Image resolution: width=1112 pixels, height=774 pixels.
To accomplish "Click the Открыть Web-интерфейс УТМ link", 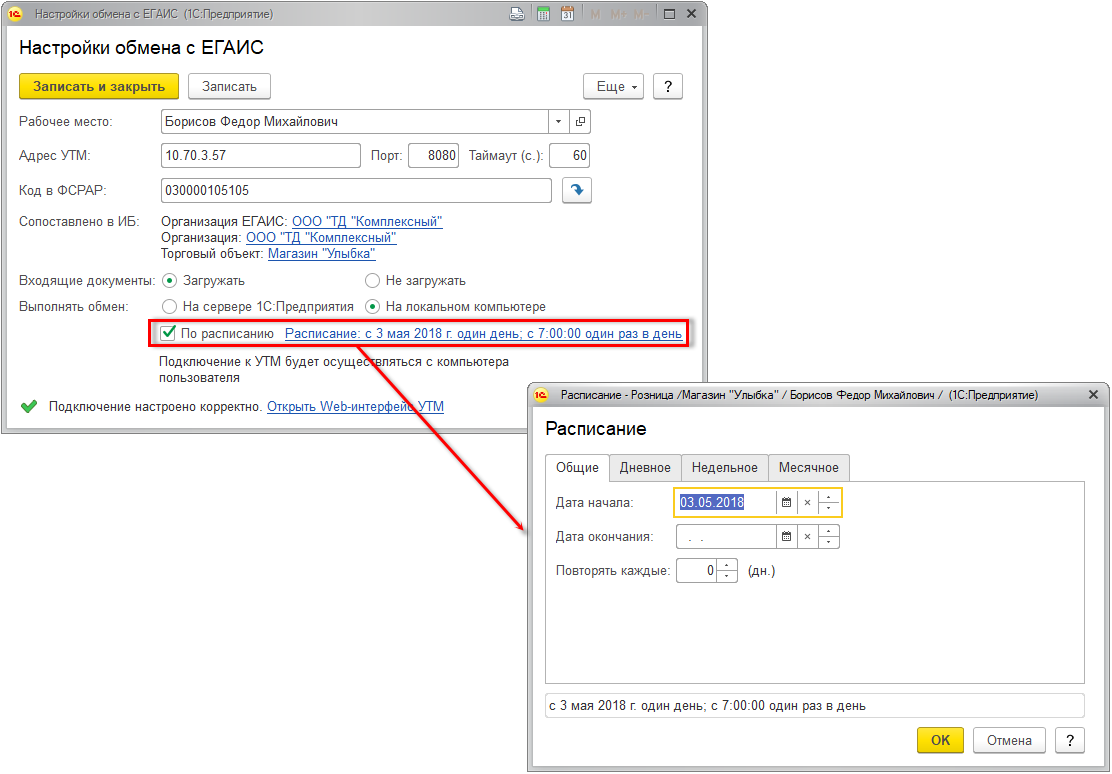I will point(355,407).
